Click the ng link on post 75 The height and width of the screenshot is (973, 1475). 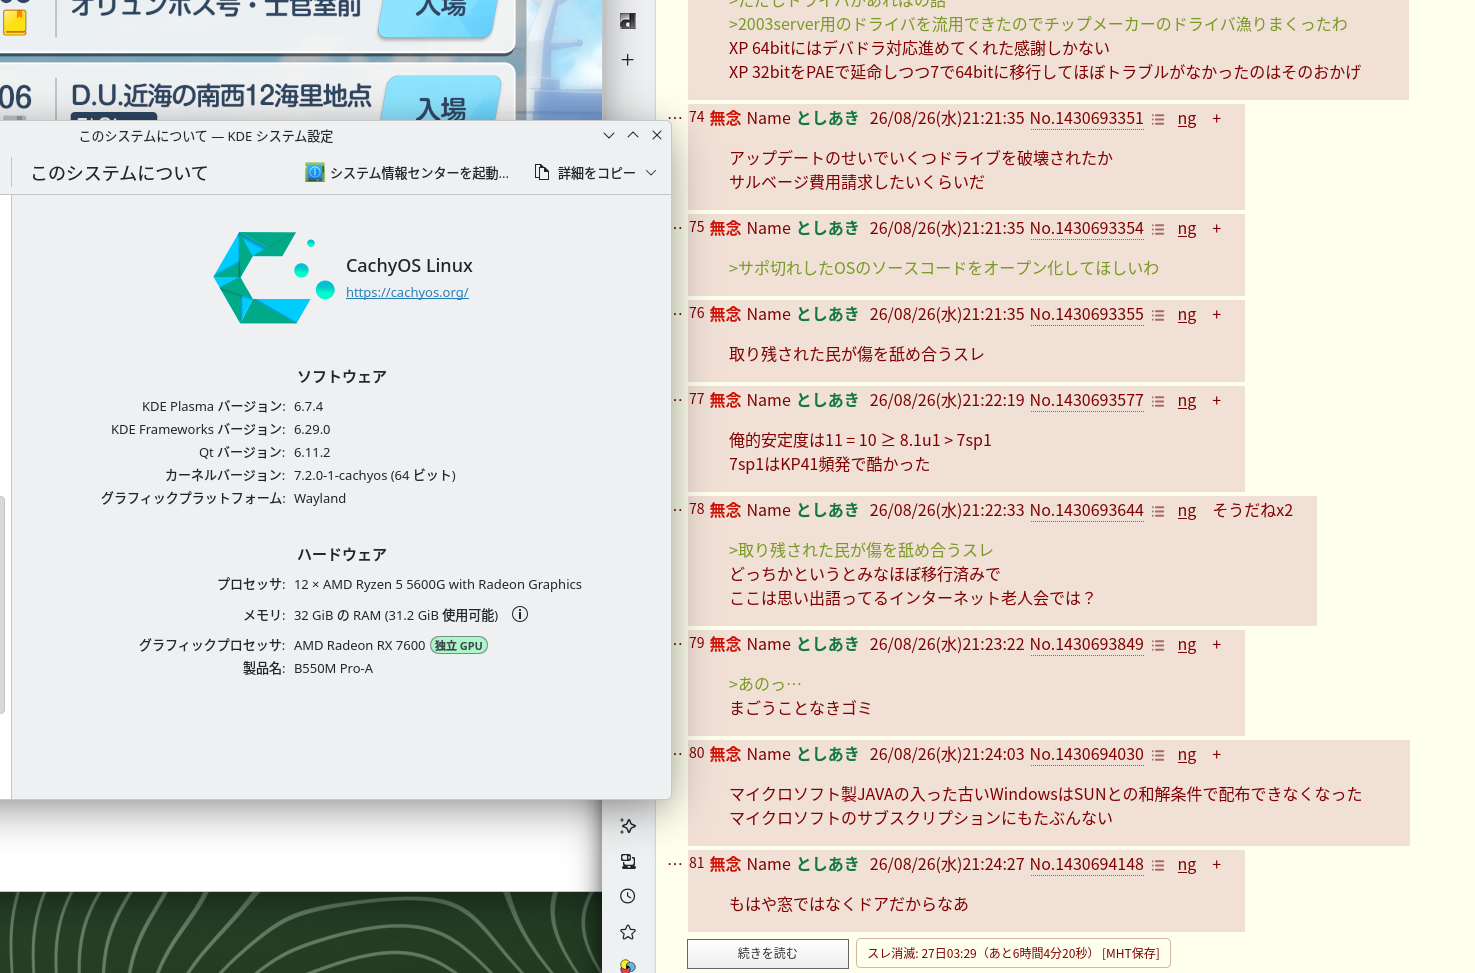[1187, 228]
